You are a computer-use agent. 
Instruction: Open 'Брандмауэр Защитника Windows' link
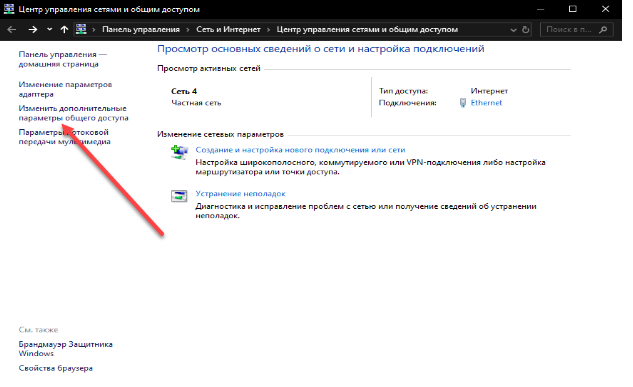(x=65, y=349)
